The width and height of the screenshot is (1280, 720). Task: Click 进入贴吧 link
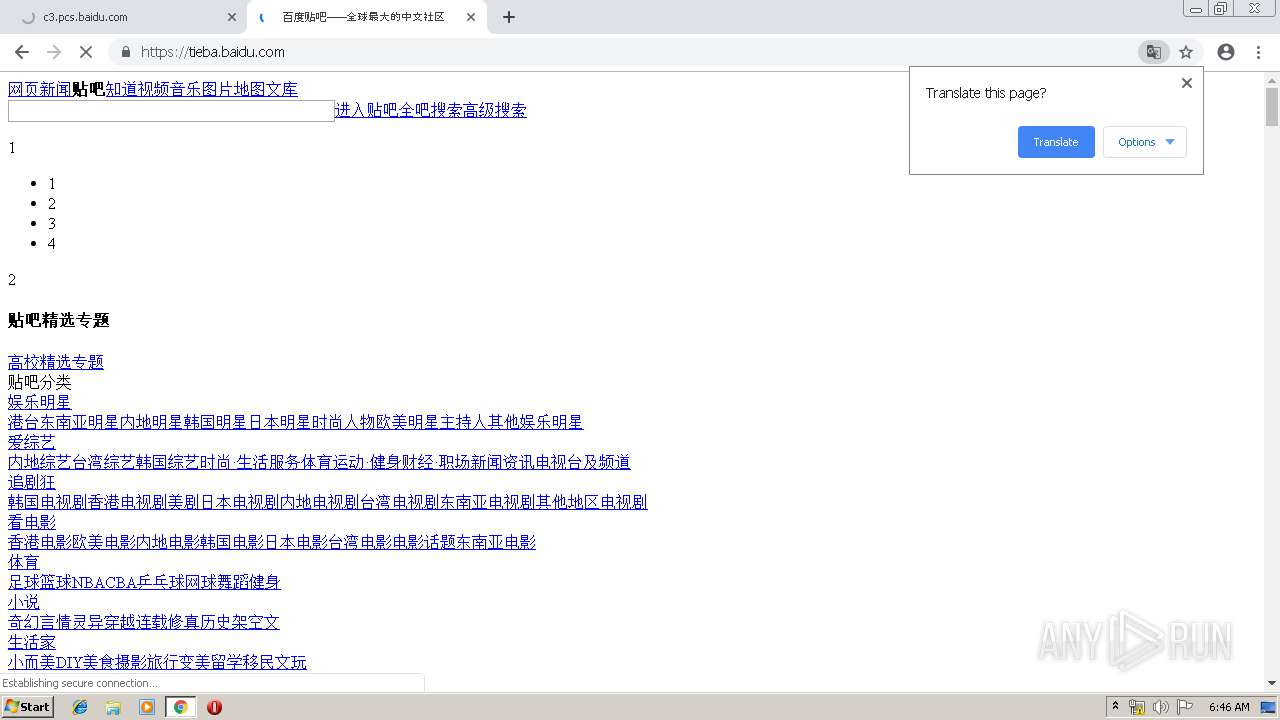coord(366,110)
